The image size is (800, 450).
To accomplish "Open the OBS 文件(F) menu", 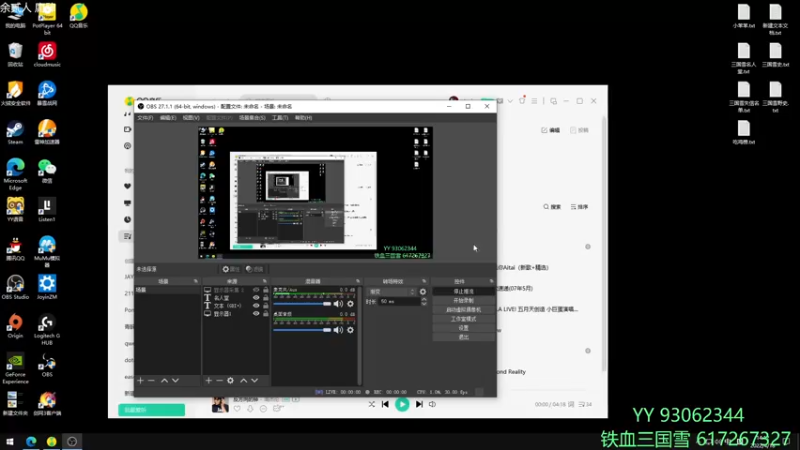I will [145, 118].
